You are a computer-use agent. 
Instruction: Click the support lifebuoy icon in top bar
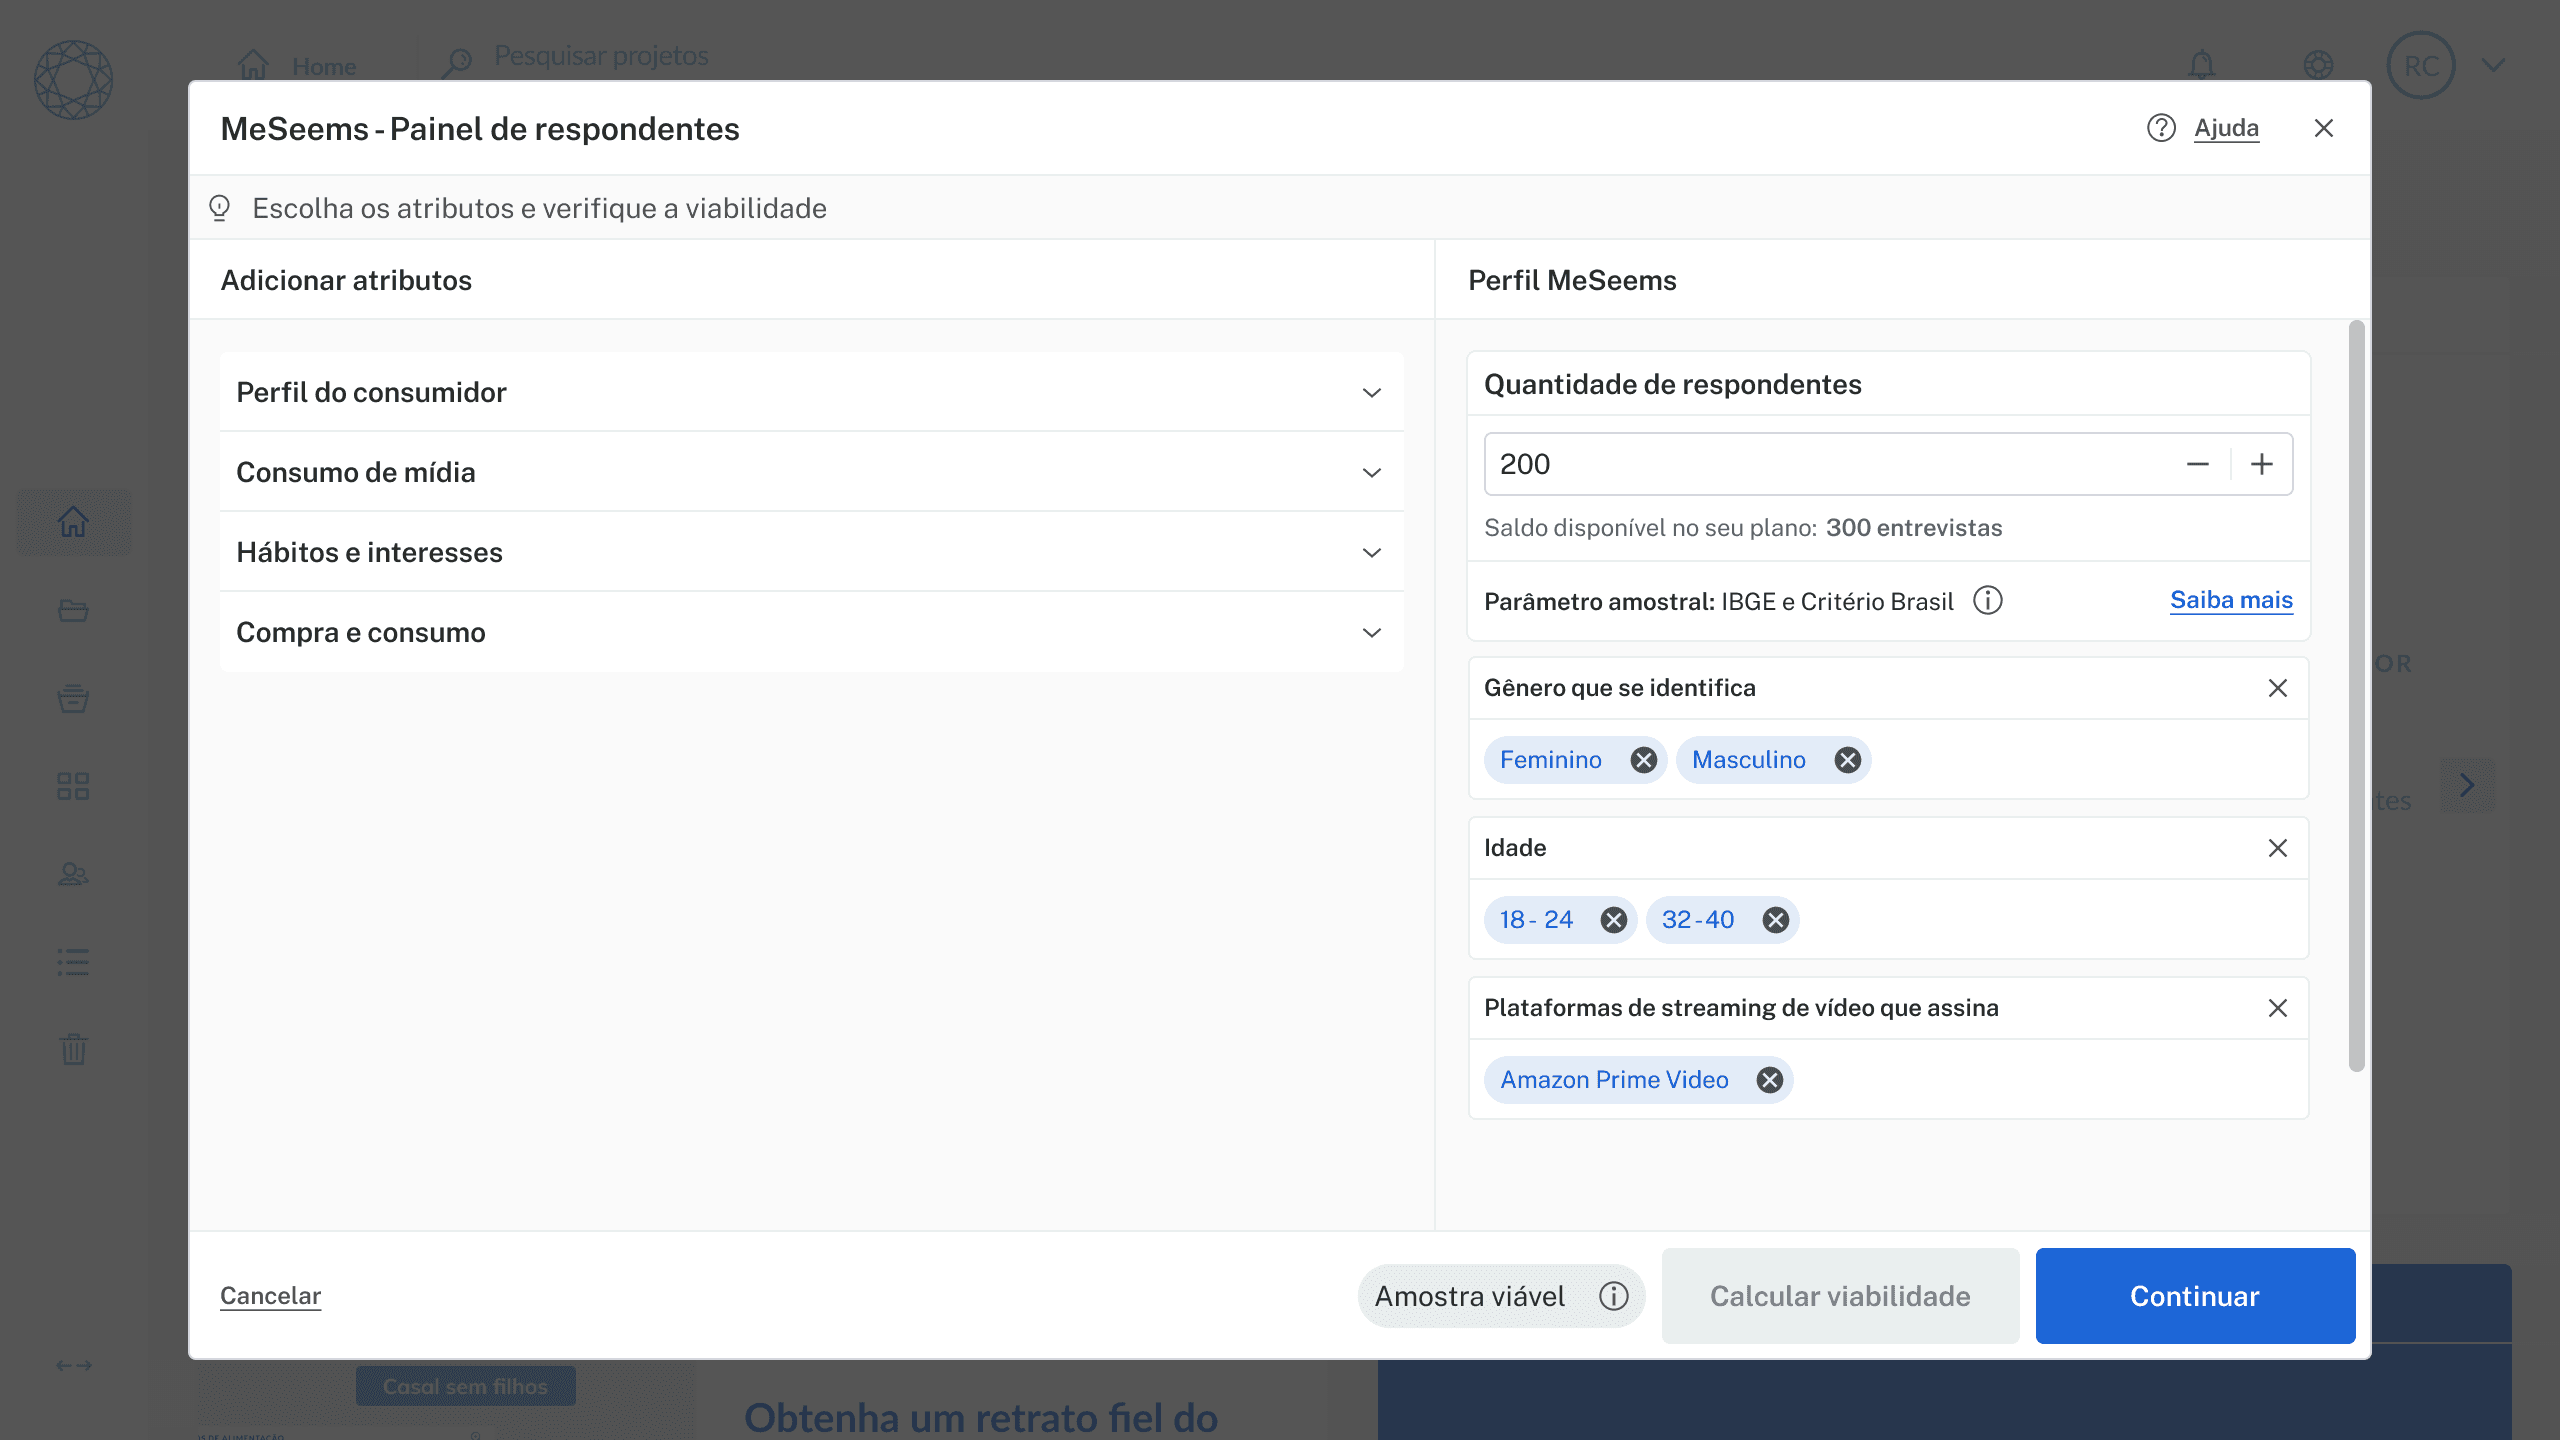[x=2319, y=65]
